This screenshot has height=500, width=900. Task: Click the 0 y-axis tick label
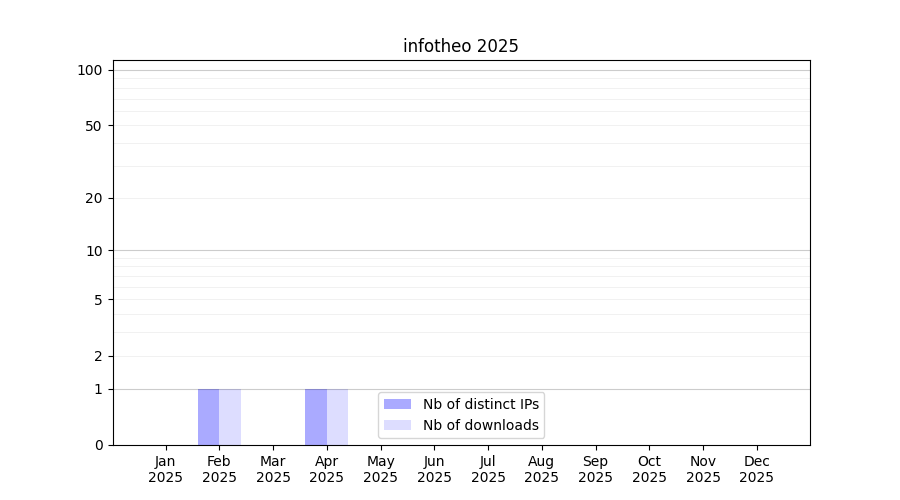click(97, 445)
